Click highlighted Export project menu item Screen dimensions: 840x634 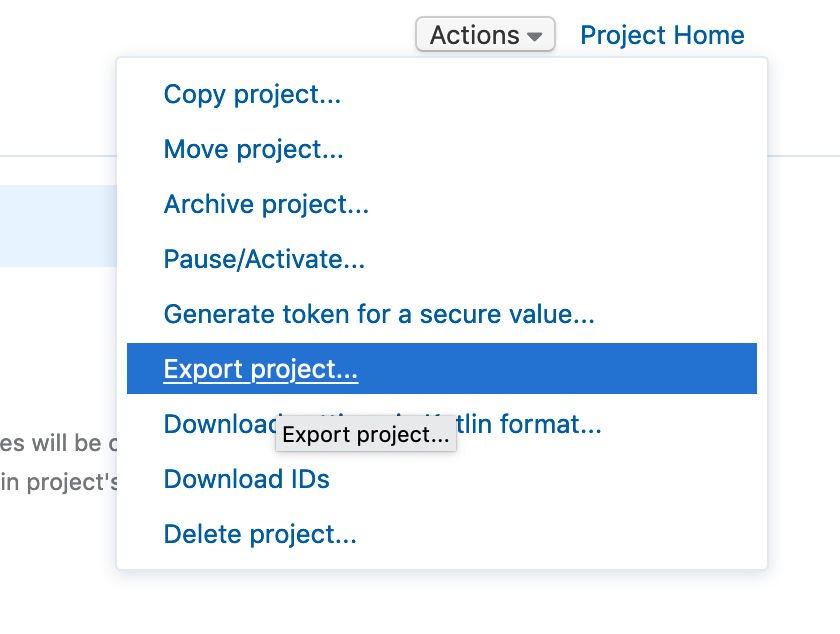[260, 369]
